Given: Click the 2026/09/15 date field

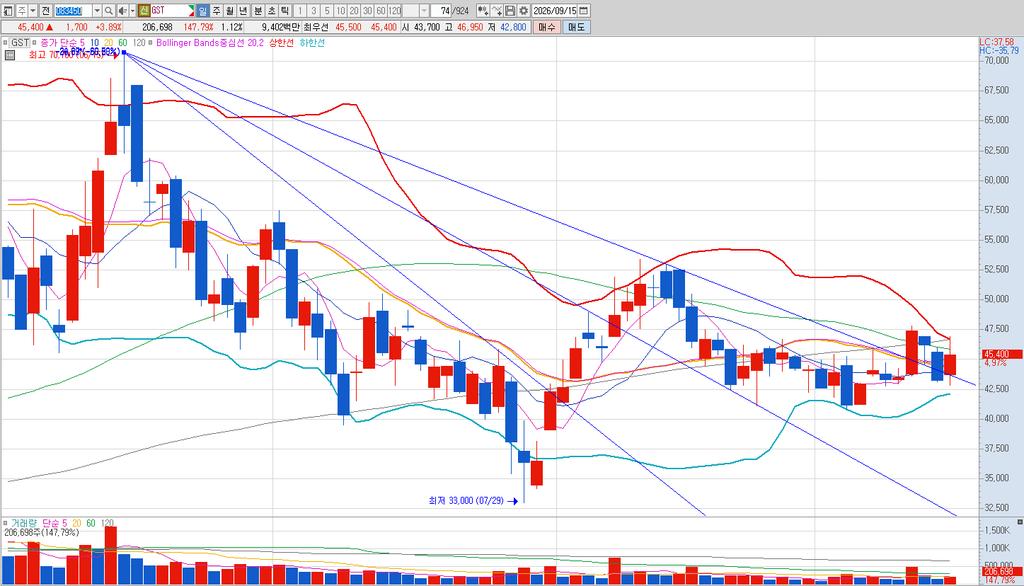Looking at the screenshot, I should click(x=555, y=10).
